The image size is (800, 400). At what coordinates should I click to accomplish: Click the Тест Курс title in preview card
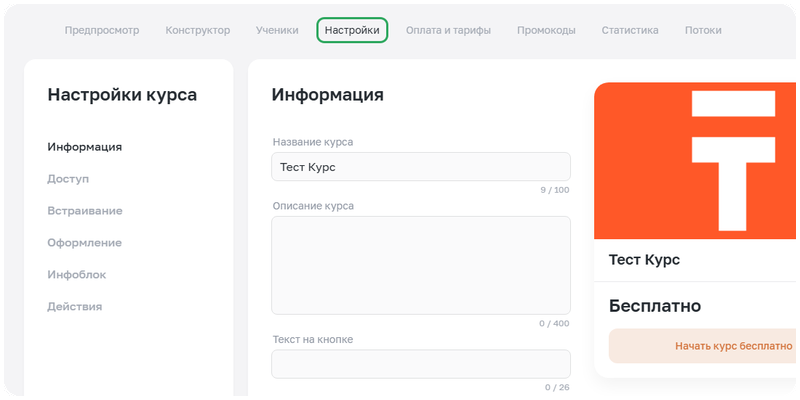pos(644,260)
